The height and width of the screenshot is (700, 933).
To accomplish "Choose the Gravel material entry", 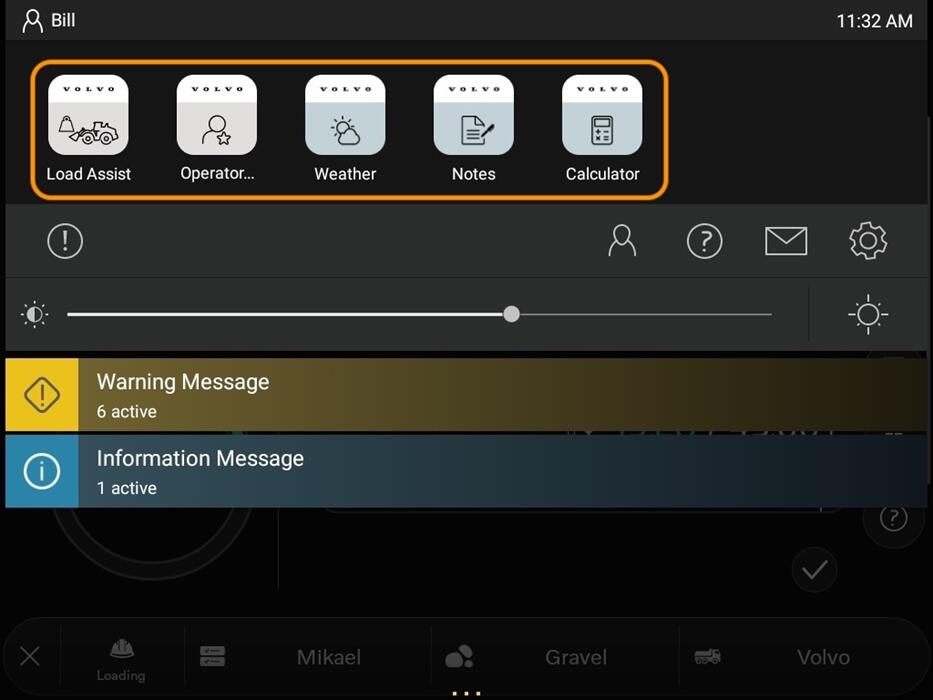I will pyautogui.click(x=575, y=657).
